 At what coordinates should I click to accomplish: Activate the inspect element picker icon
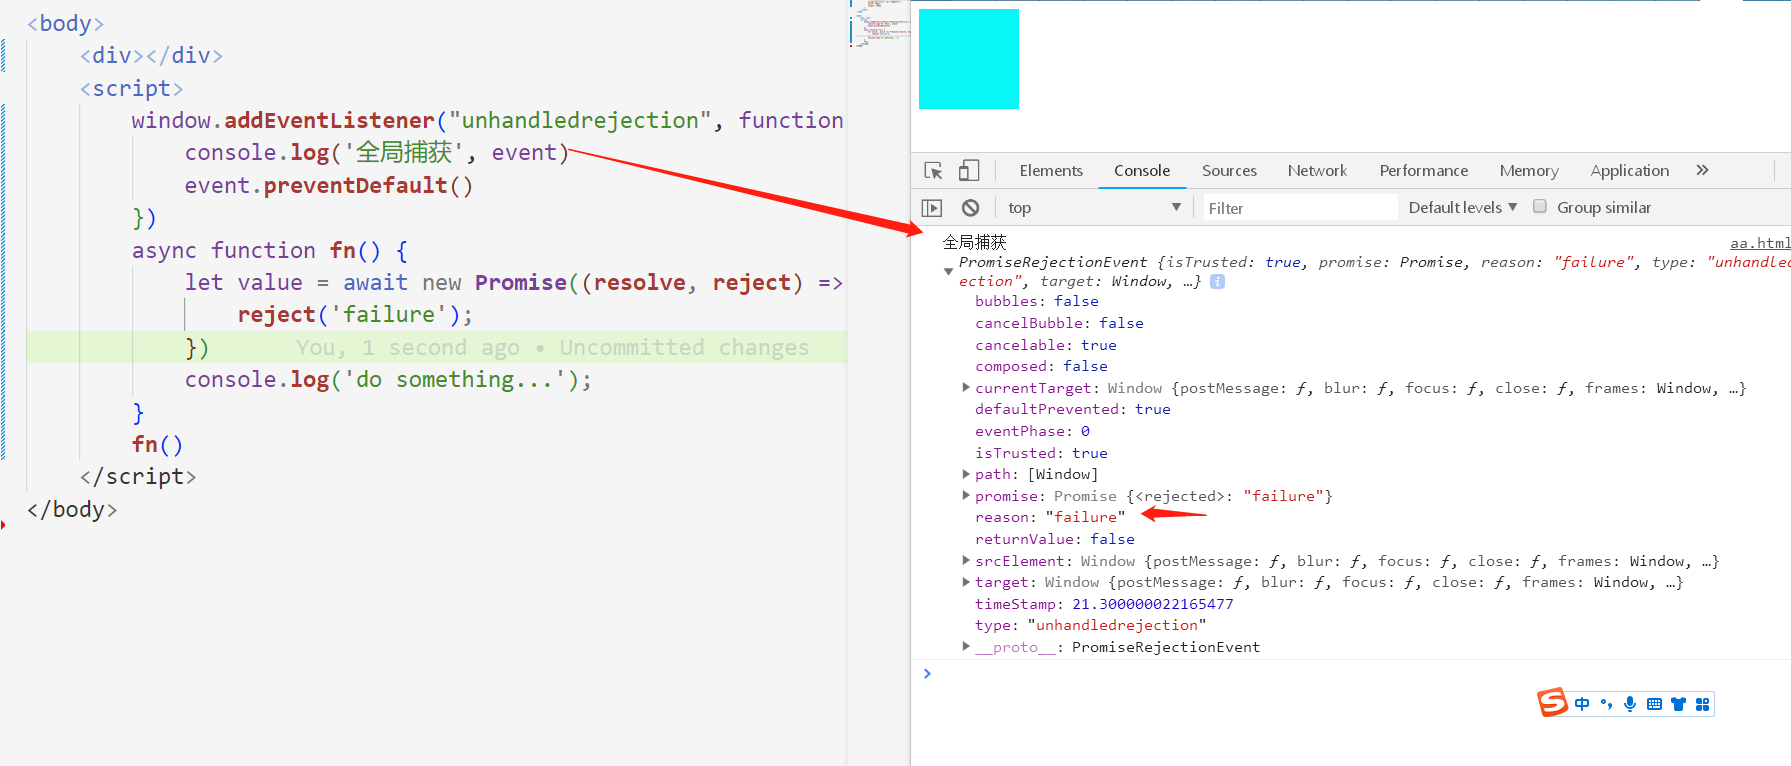pyautogui.click(x=934, y=171)
